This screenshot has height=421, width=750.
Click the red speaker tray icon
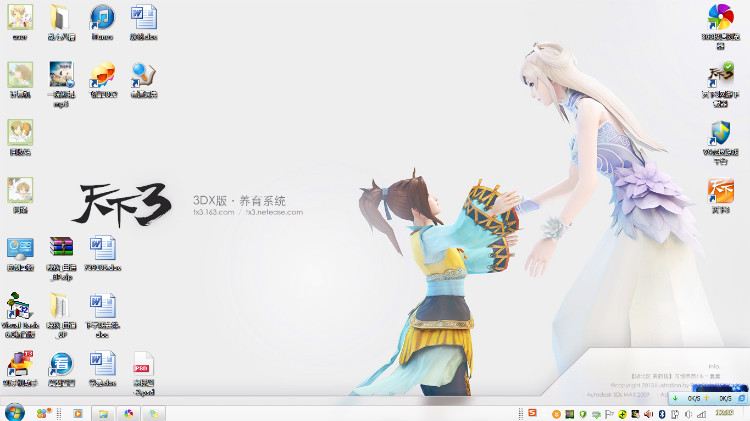[x=649, y=414]
